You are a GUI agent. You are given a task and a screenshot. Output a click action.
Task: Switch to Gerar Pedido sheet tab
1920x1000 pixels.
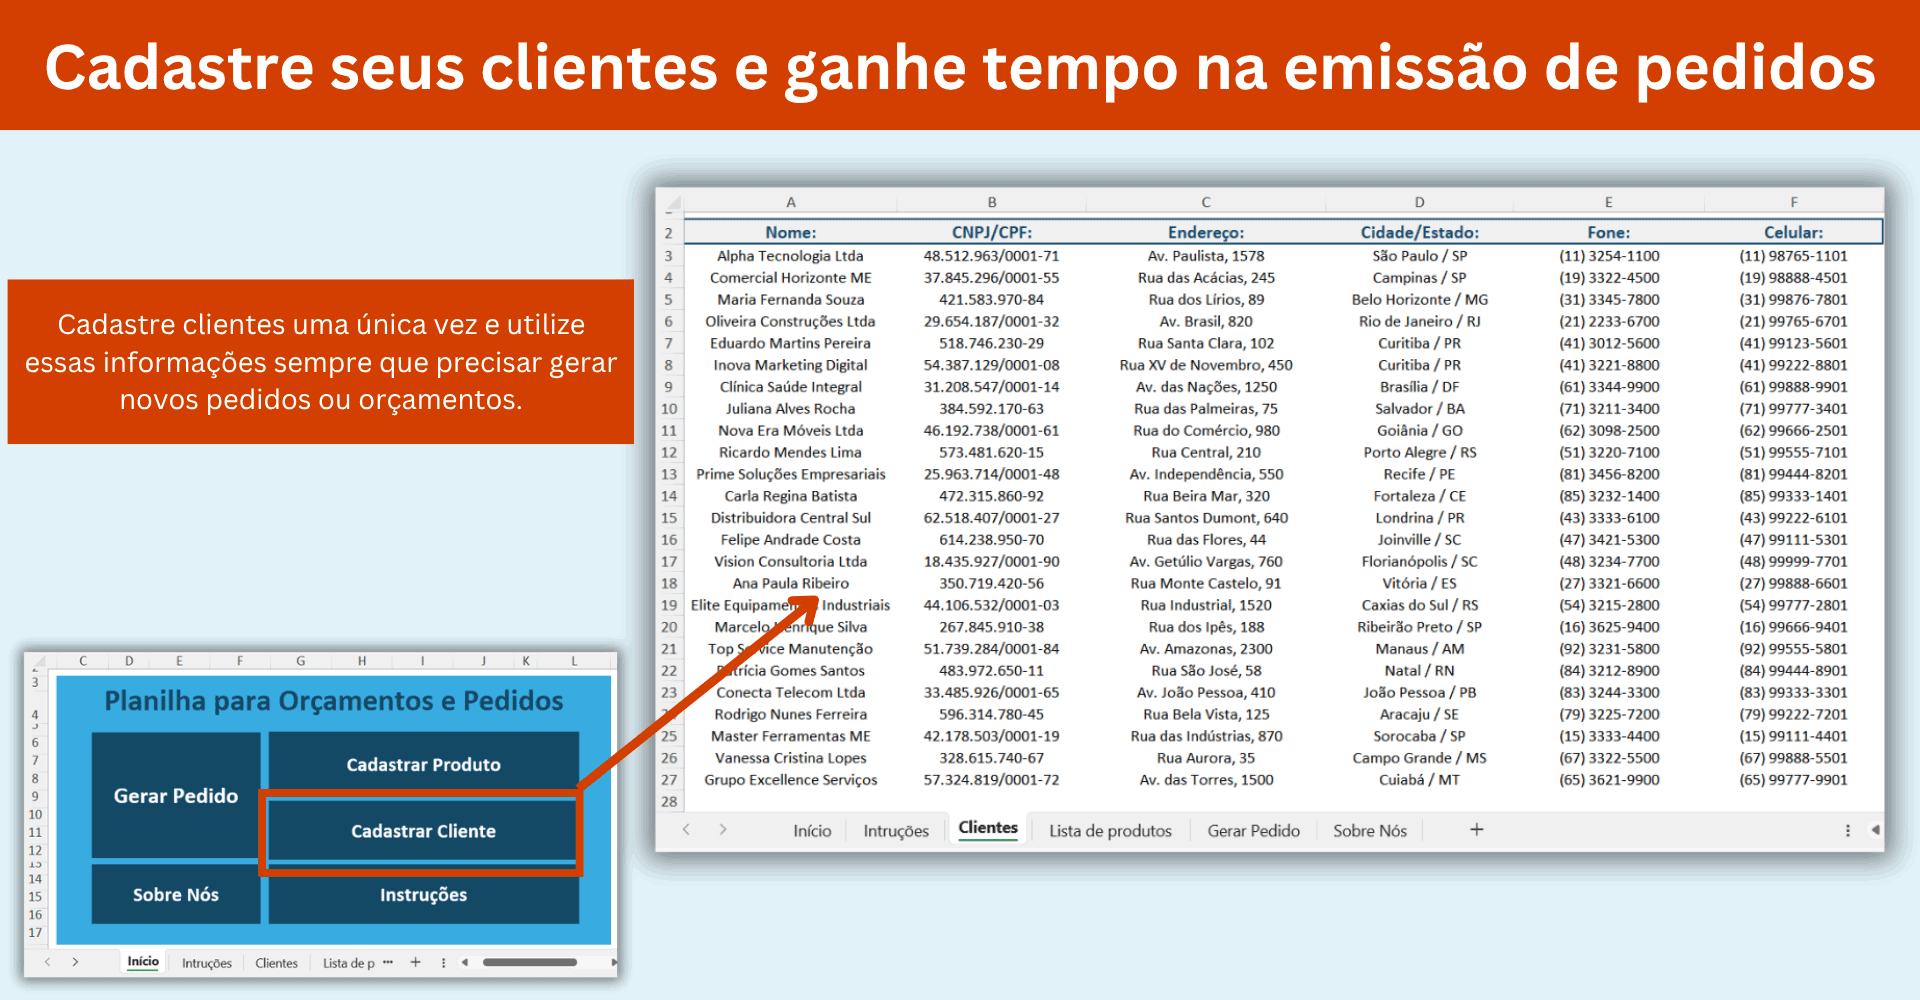(x=1253, y=830)
